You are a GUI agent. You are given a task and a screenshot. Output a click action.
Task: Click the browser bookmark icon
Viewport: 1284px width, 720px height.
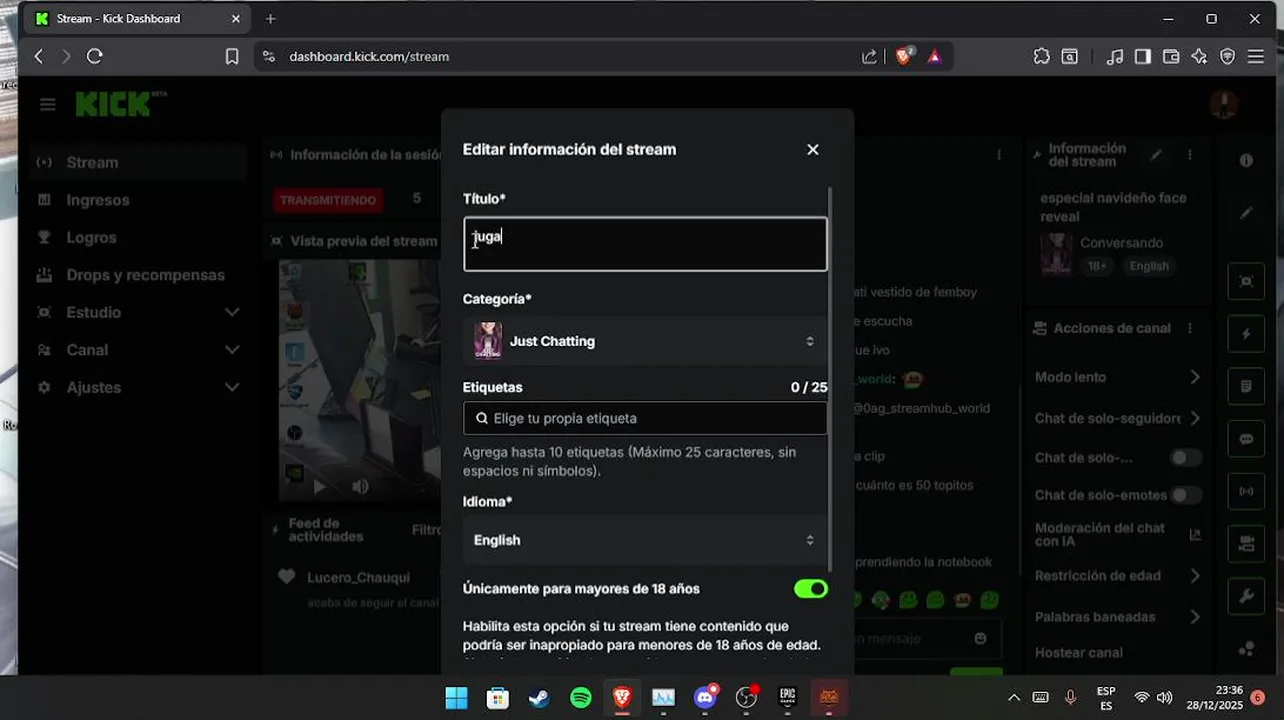pyautogui.click(x=232, y=57)
